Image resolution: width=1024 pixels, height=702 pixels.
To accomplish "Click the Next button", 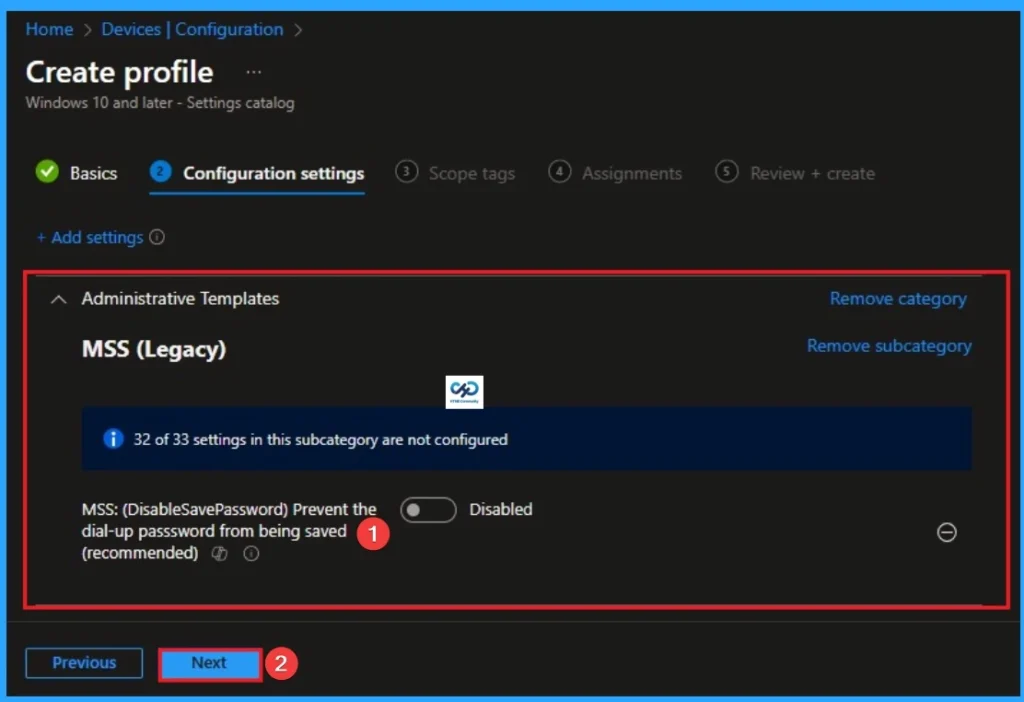I will coord(209,662).
